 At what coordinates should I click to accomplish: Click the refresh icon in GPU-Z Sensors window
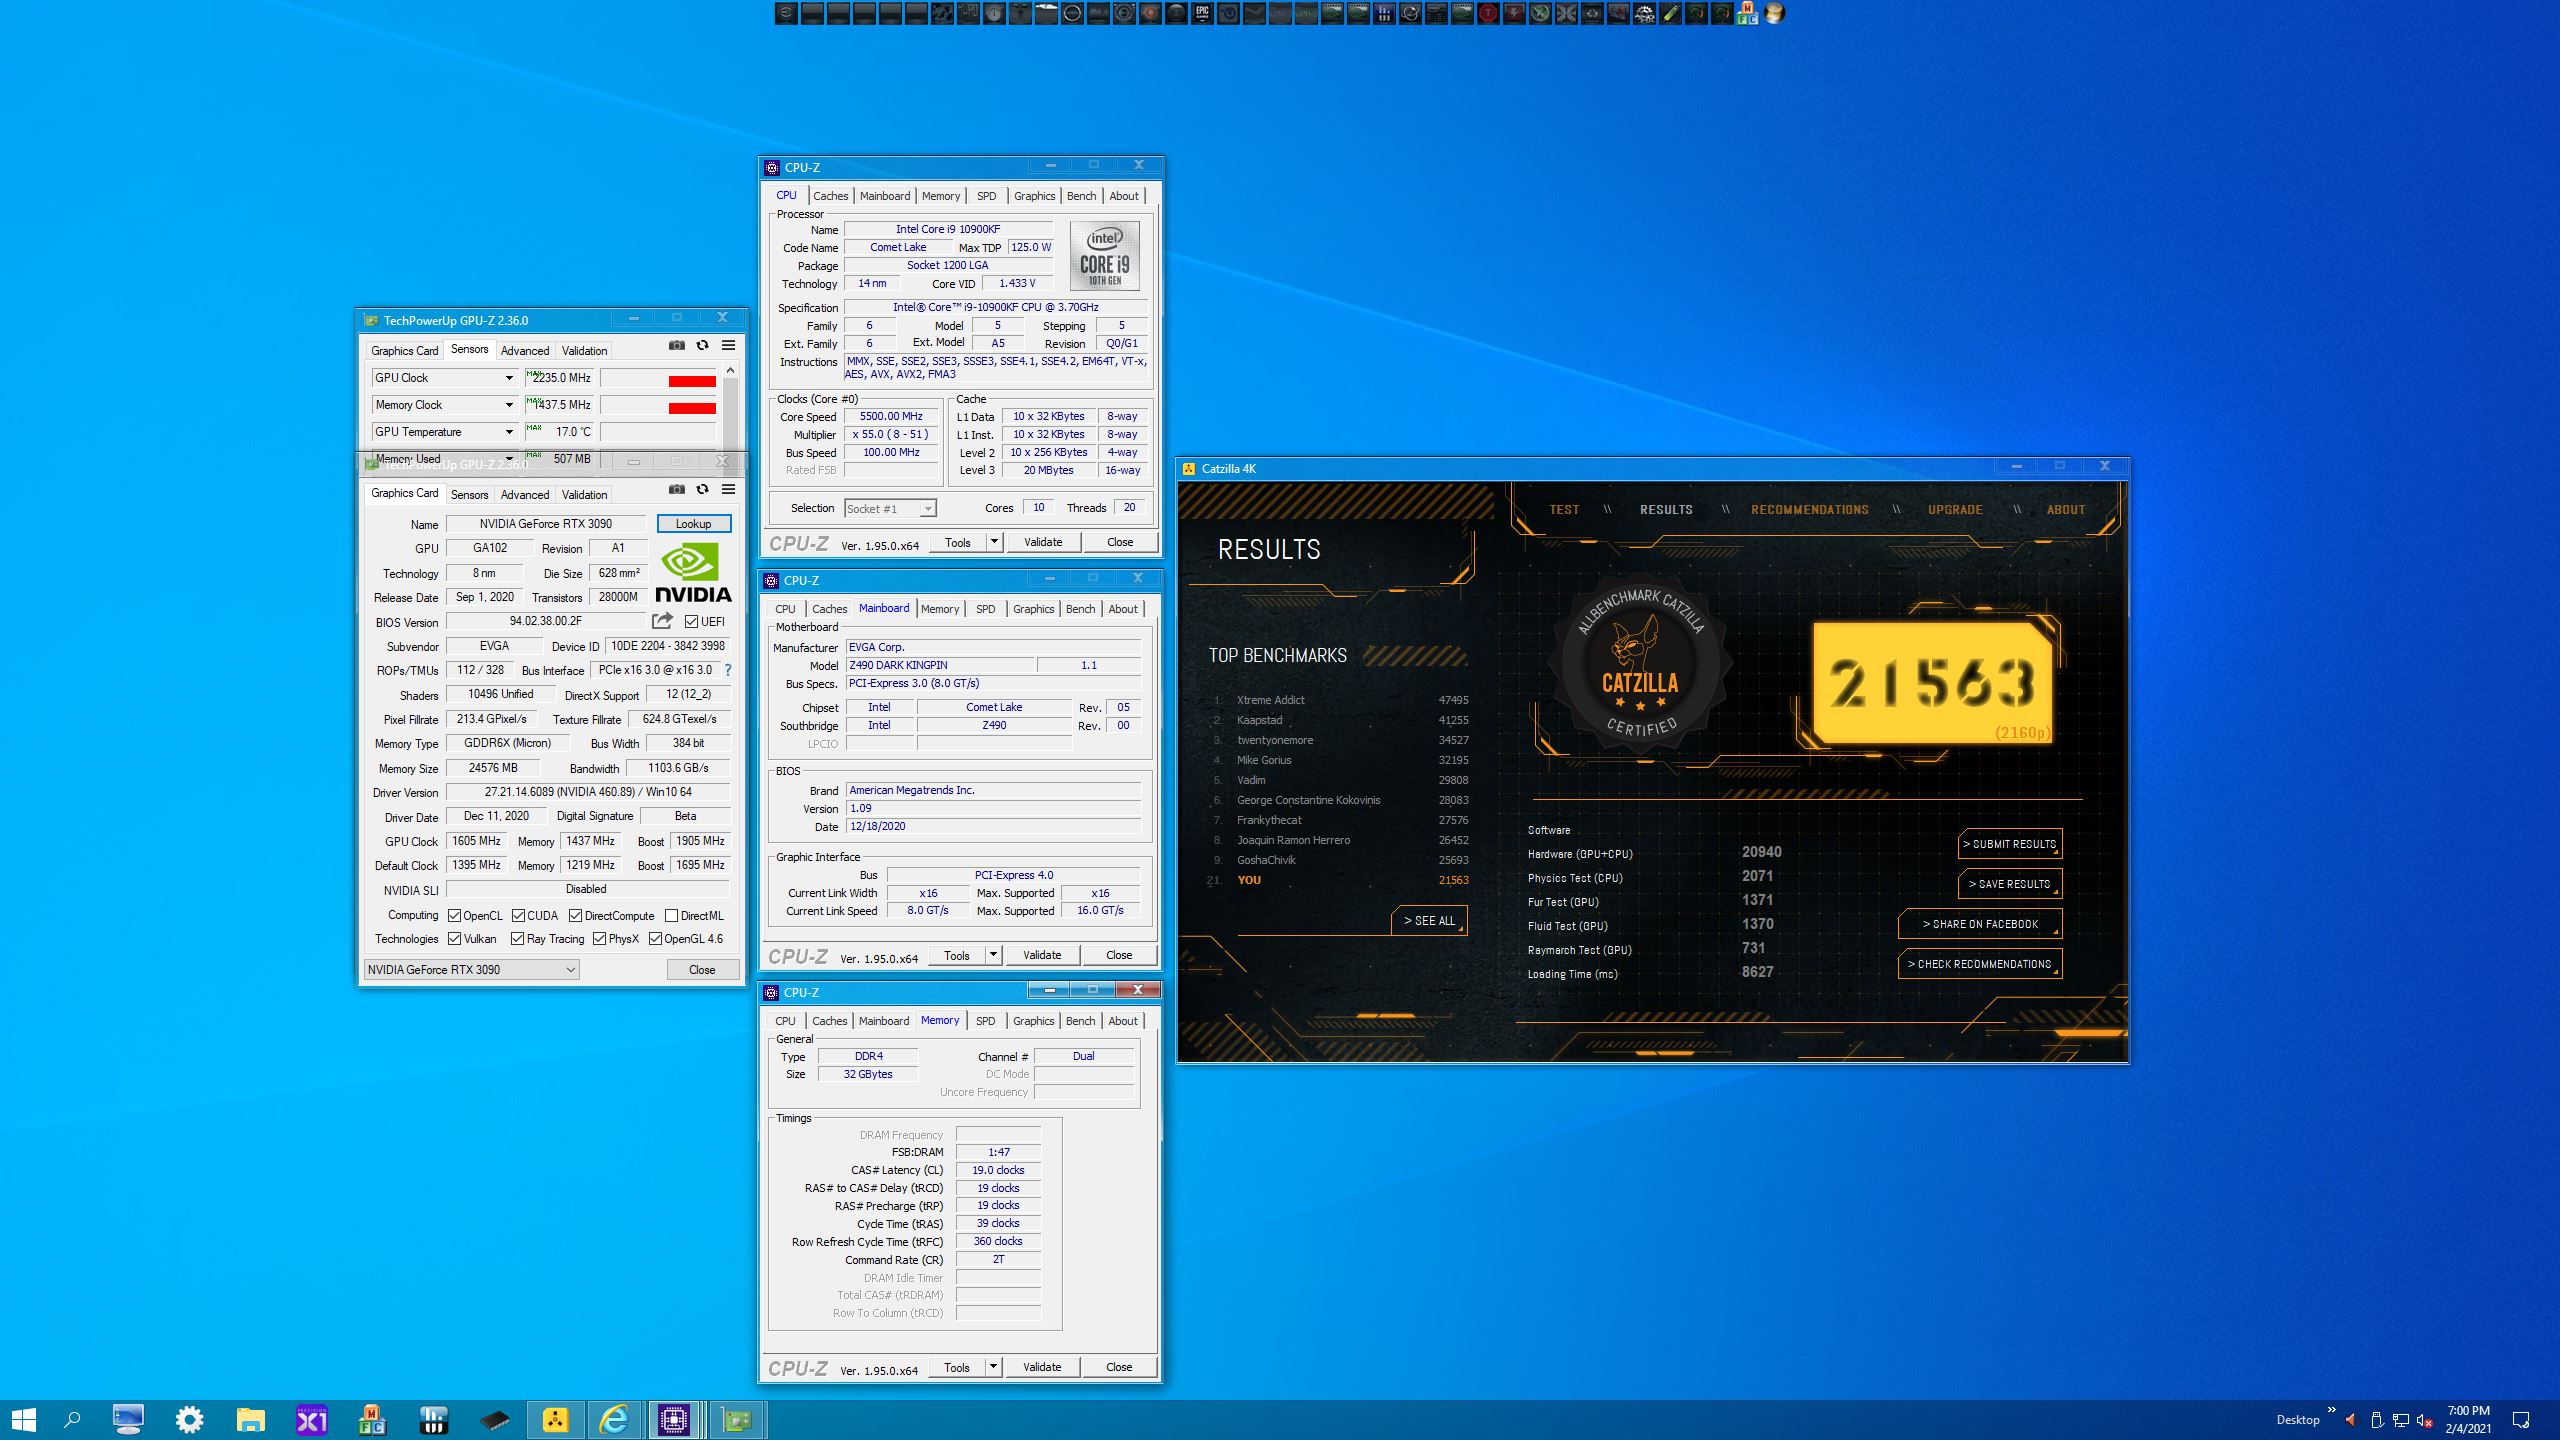(703, 345)
